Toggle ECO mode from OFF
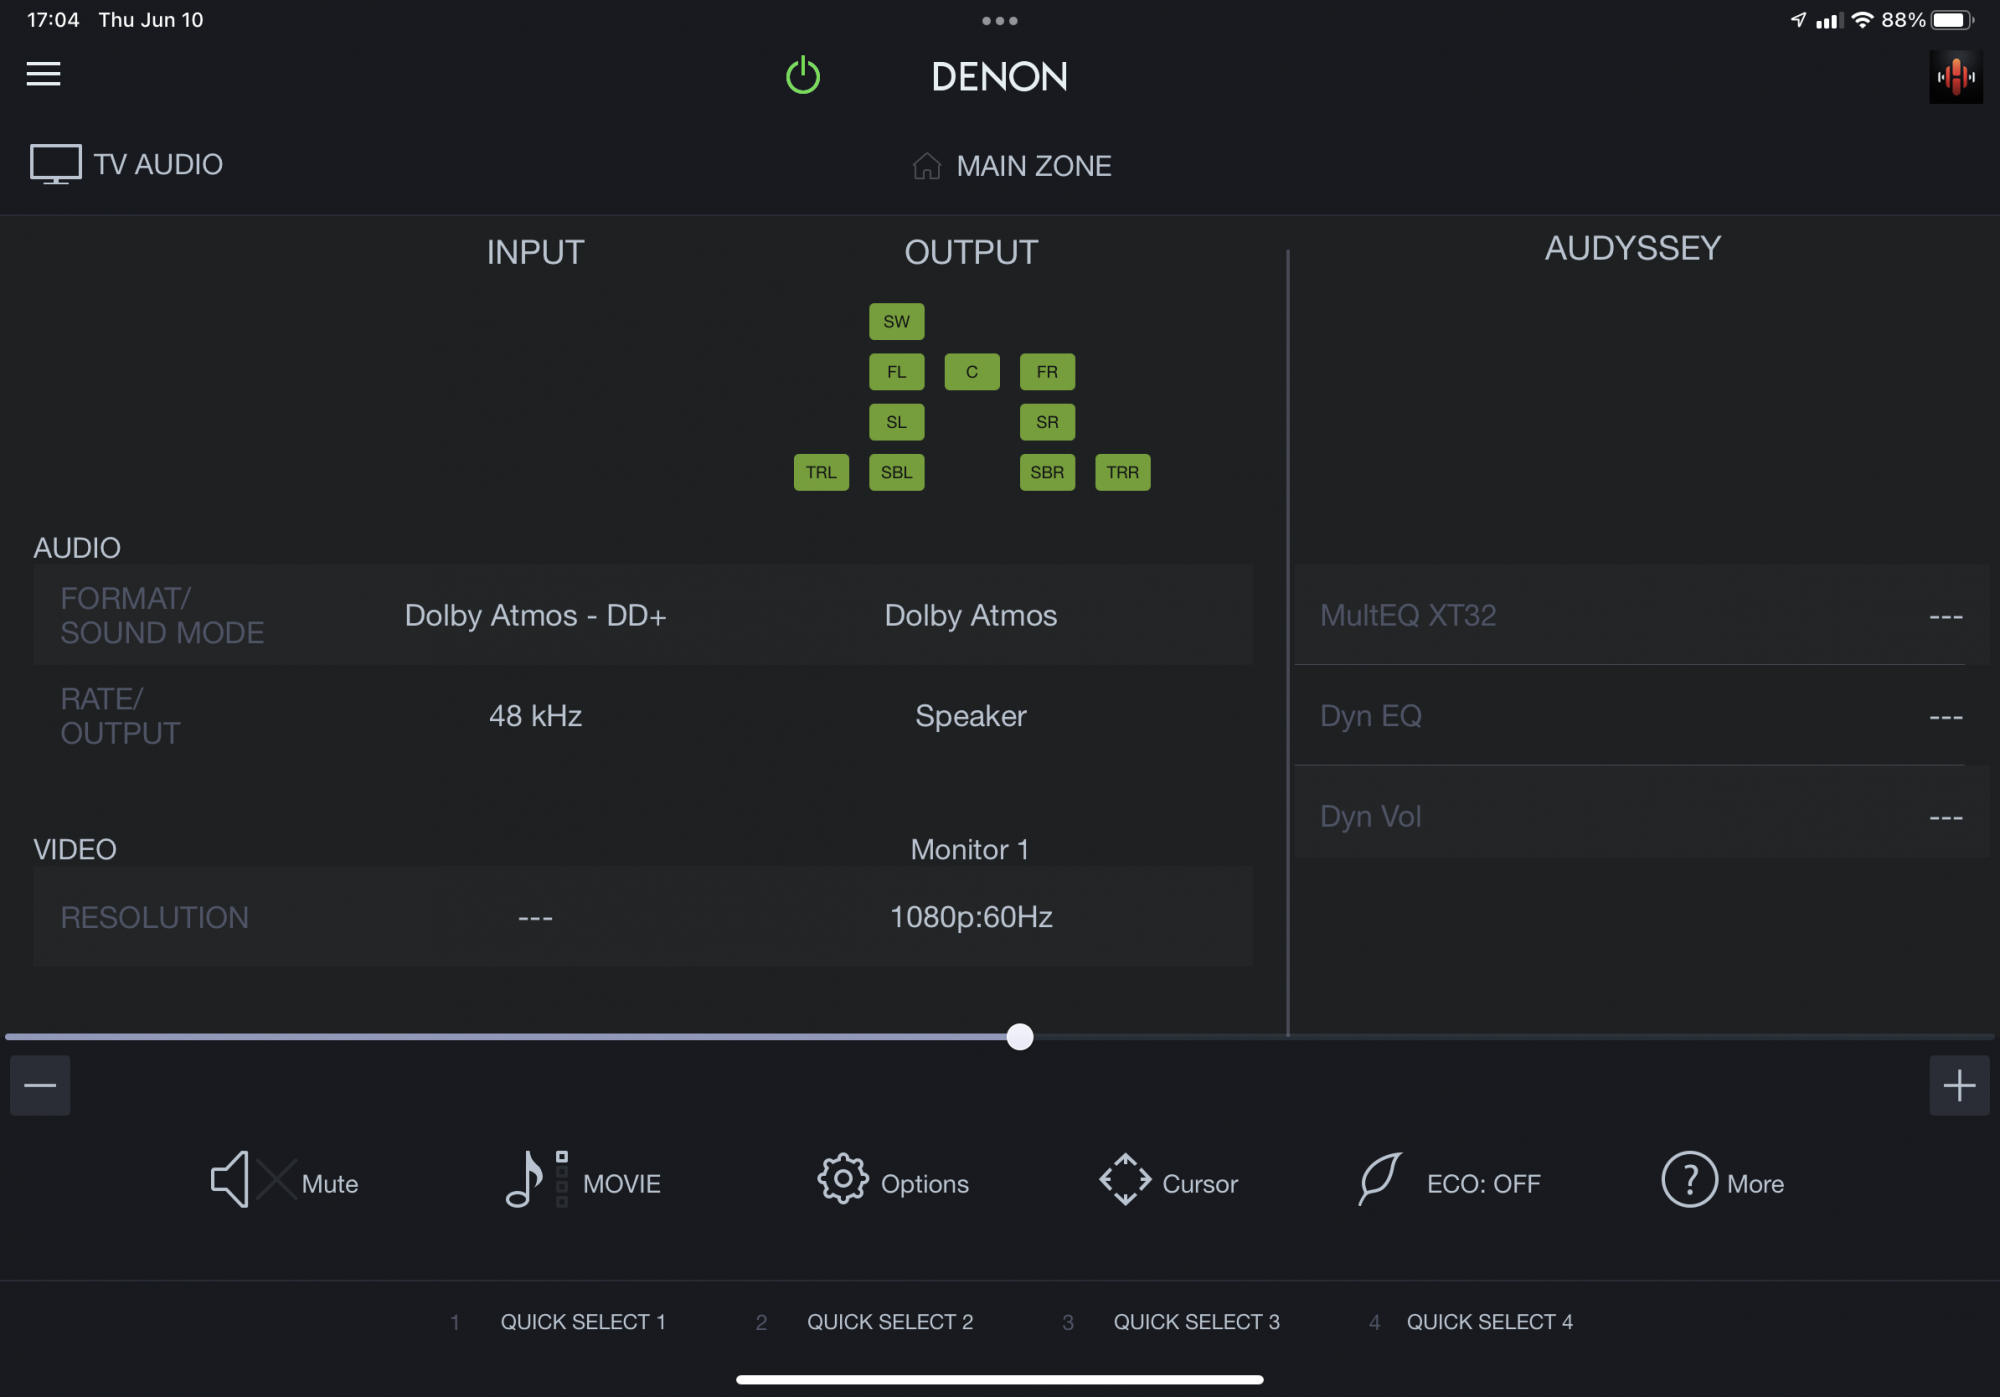2000x1397 pixels. pyautogui.click(x=1380, y=1180)
